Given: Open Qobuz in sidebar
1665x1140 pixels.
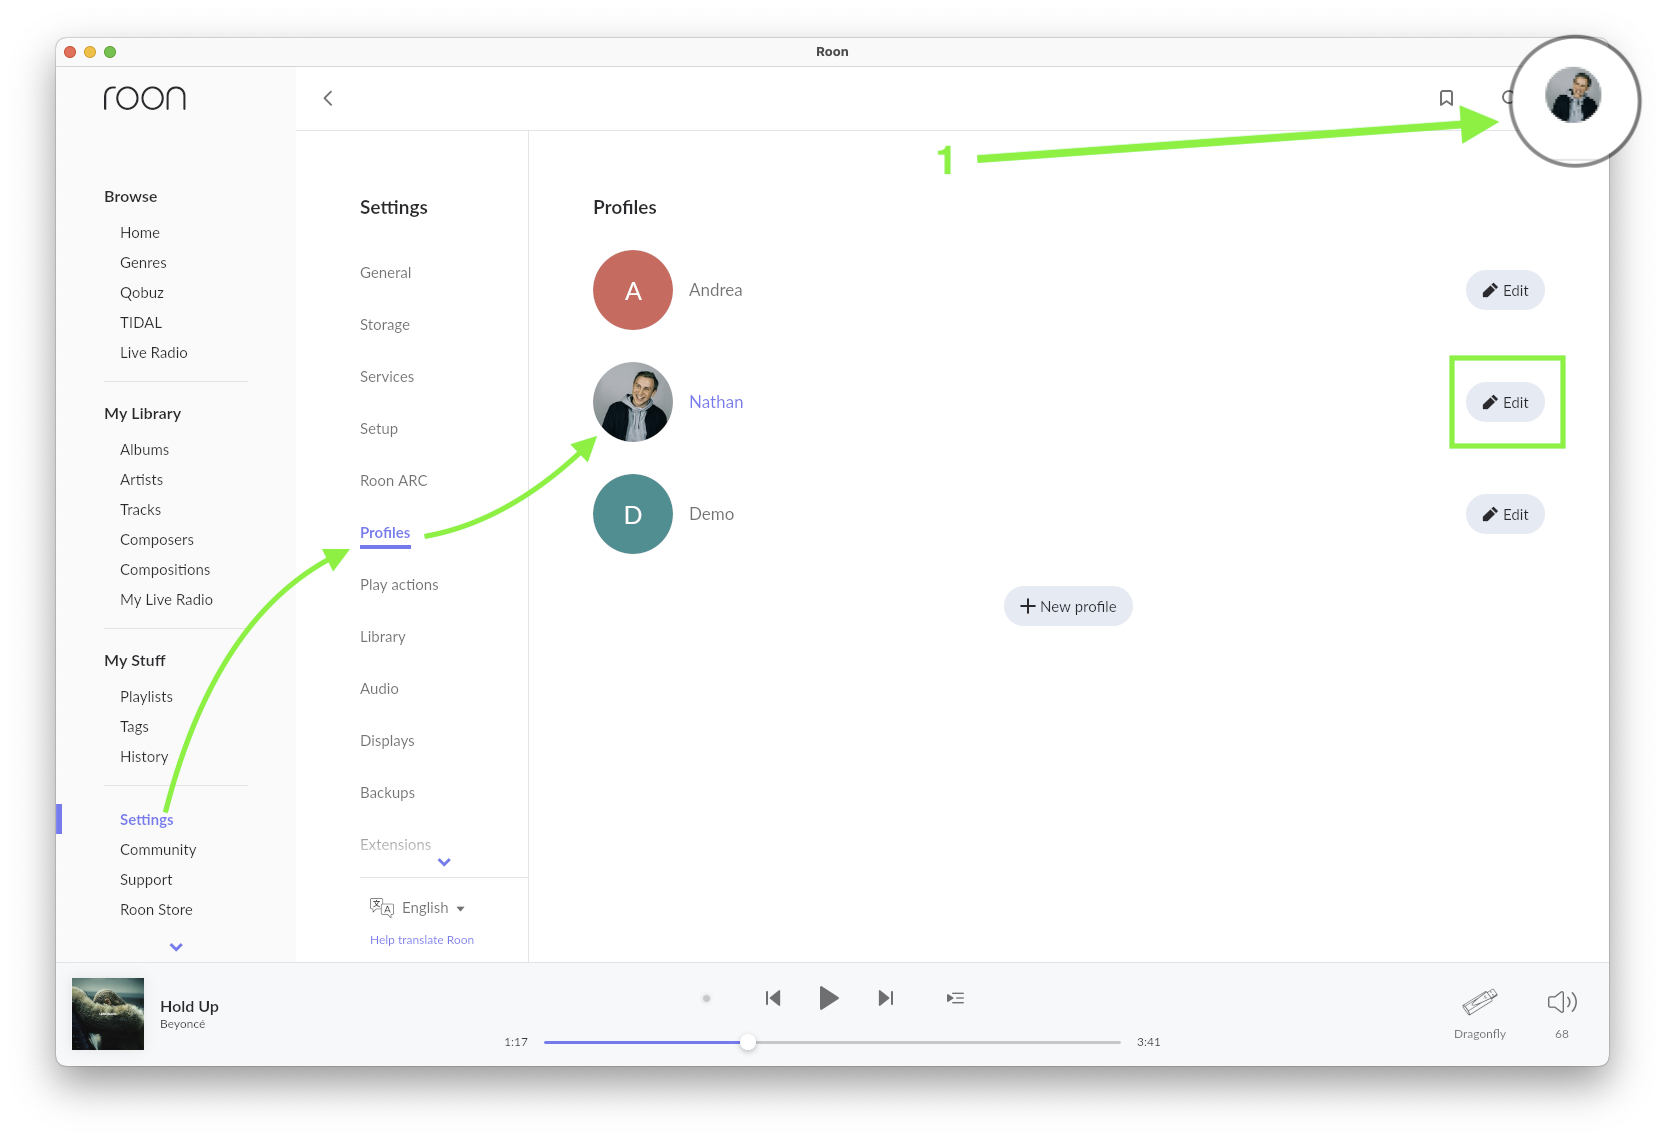Looking at the screenshot, I should click(142, 293).
